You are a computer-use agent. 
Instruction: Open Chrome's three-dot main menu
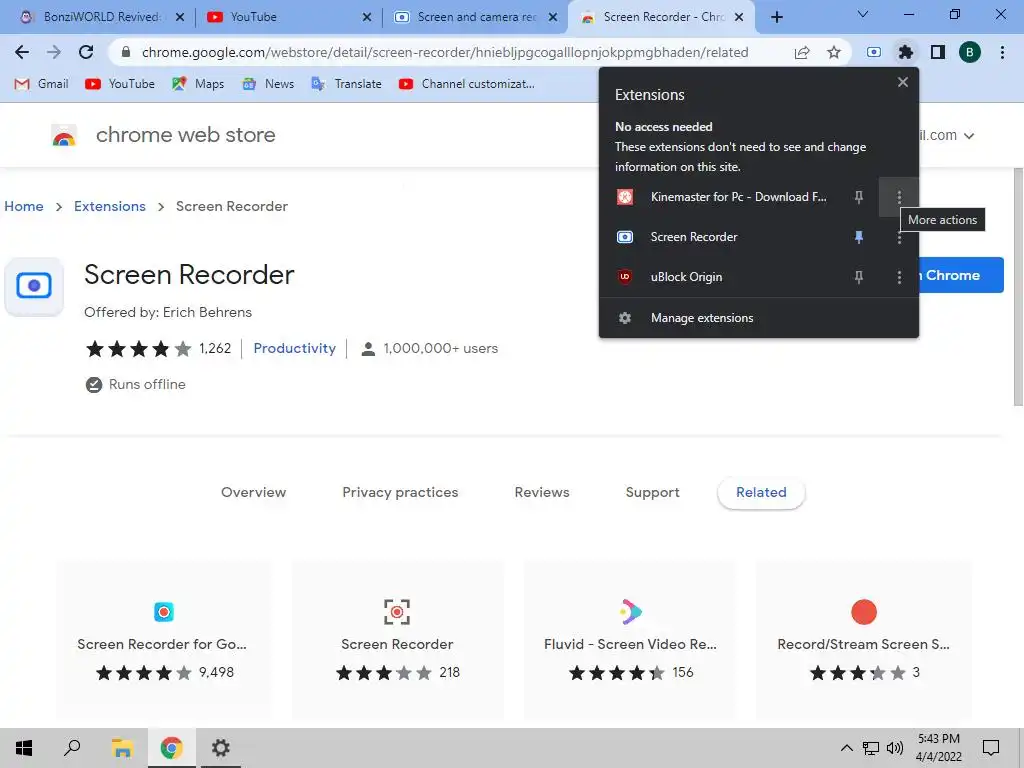pyautogui.click(x=1002, y=52)
